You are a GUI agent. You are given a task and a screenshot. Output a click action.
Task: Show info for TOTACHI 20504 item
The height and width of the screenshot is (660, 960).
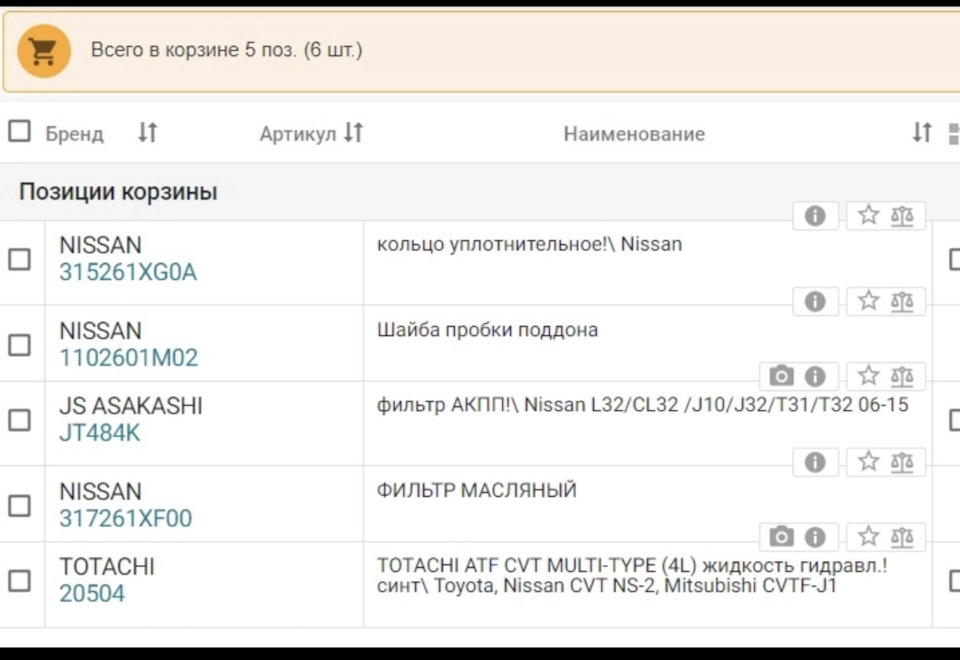tap(815, 537)
